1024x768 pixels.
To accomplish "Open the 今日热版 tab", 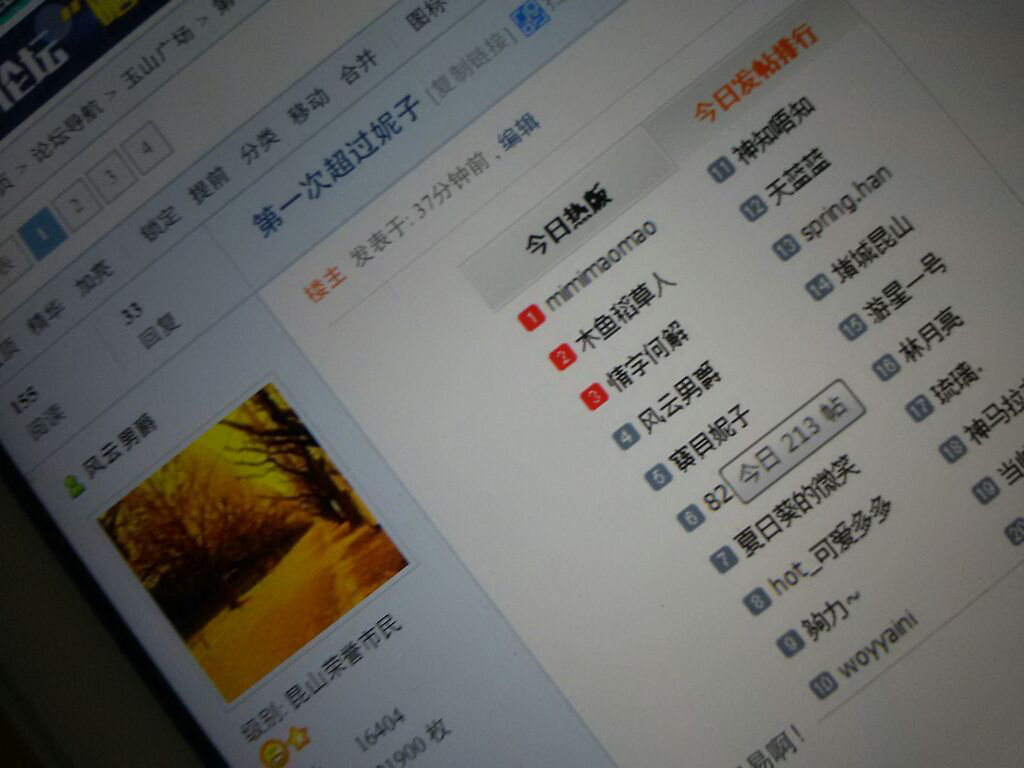I will tap(569, 222).
